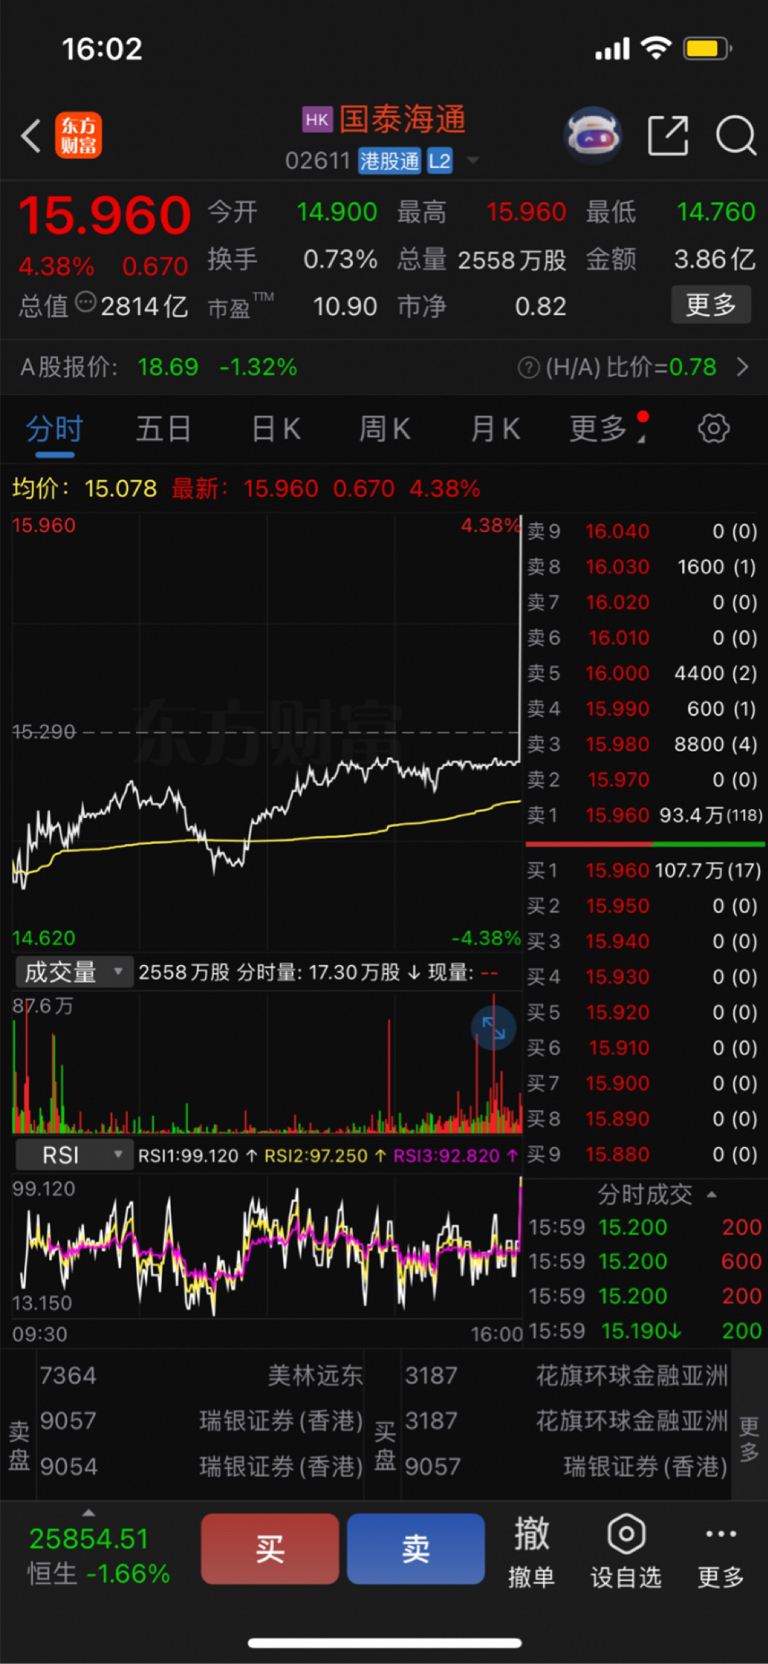Select 买9 15.880 order row
Image resolution: width=768 pixels, height=1664 pixels.
(x=645, y=1154)
